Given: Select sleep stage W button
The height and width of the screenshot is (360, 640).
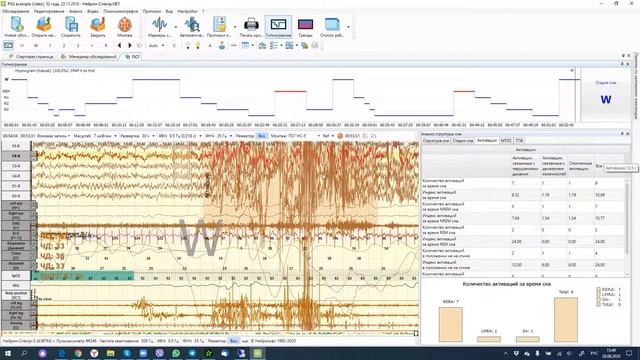Looking at the screenshot, I should click(36, 45).
